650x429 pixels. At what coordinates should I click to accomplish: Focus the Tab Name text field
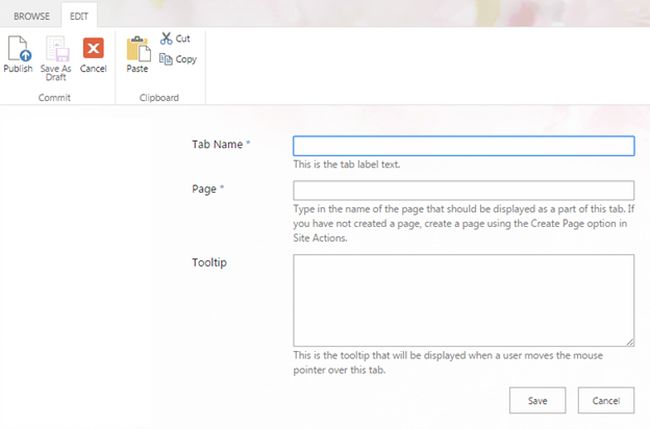tap(463, 146)
